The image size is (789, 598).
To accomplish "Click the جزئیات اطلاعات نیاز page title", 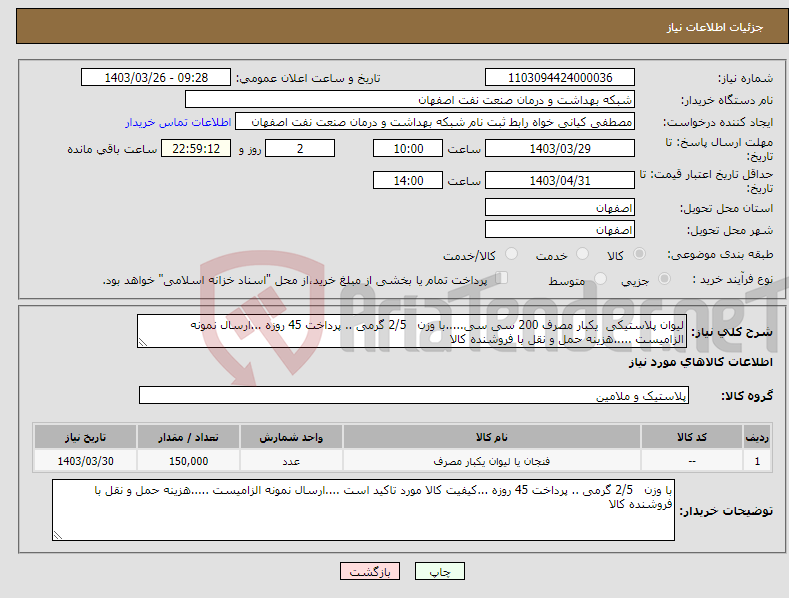I will (x=715, y=27).
